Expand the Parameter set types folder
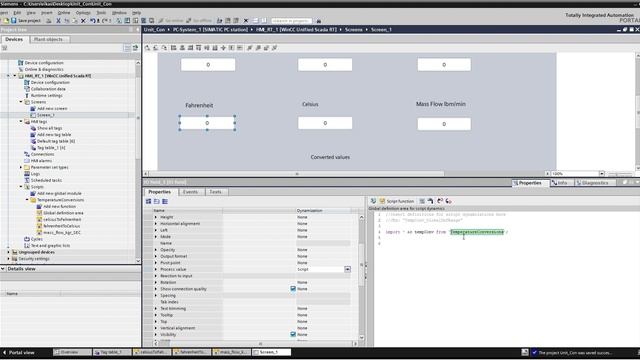640x360 pixels. pyautogui.click(x=21, y=167)
